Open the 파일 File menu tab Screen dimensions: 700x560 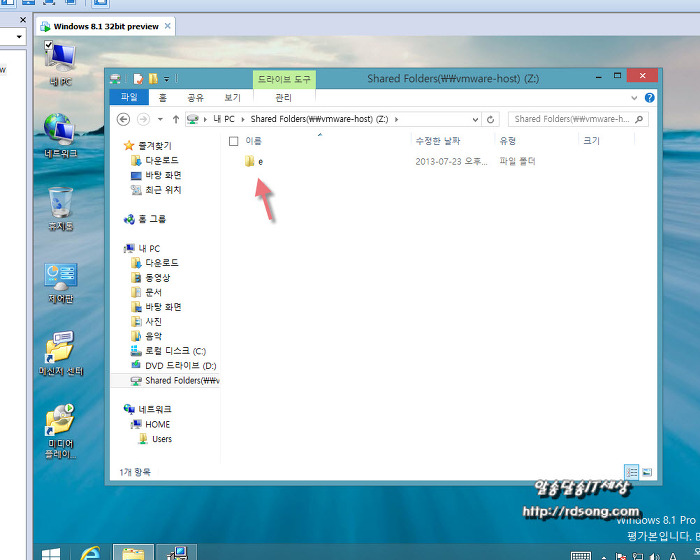pyautogui.click(x=129, y=98)
